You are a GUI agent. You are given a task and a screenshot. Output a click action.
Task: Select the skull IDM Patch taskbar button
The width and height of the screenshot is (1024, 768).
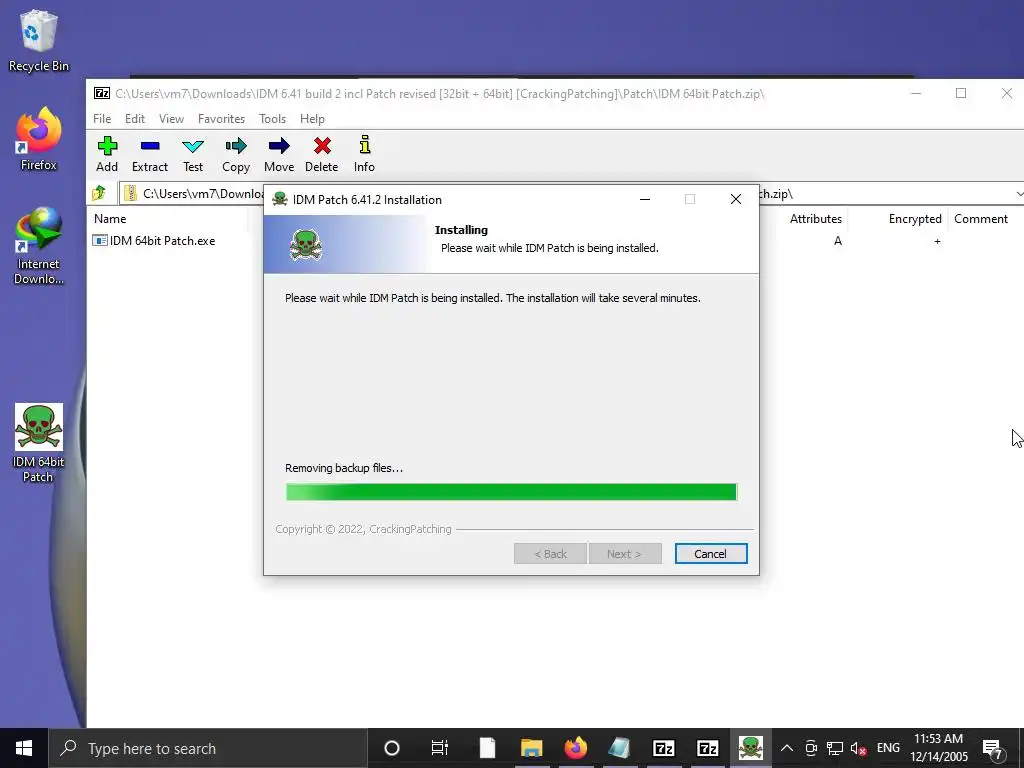coord(750,748)
